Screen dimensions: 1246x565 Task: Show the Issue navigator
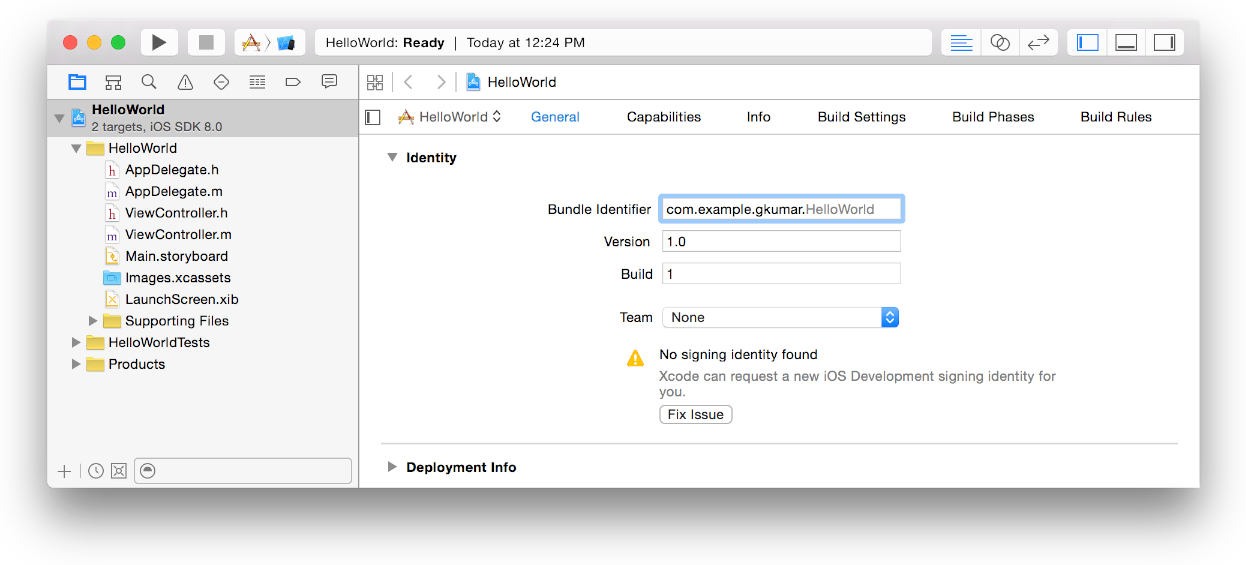[x=185, y=82]
